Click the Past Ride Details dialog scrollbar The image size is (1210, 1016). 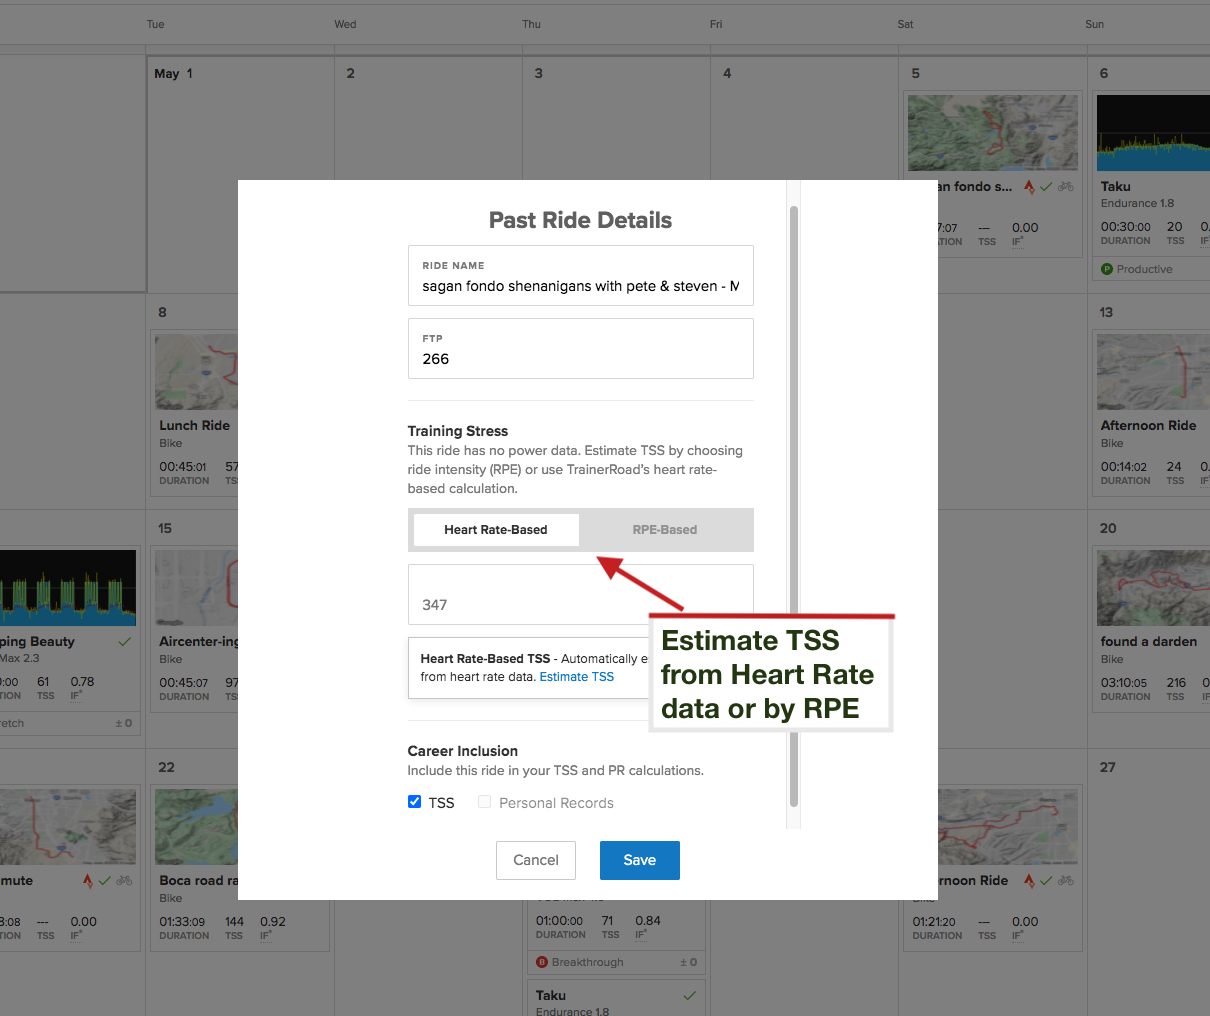click(794, 505)
